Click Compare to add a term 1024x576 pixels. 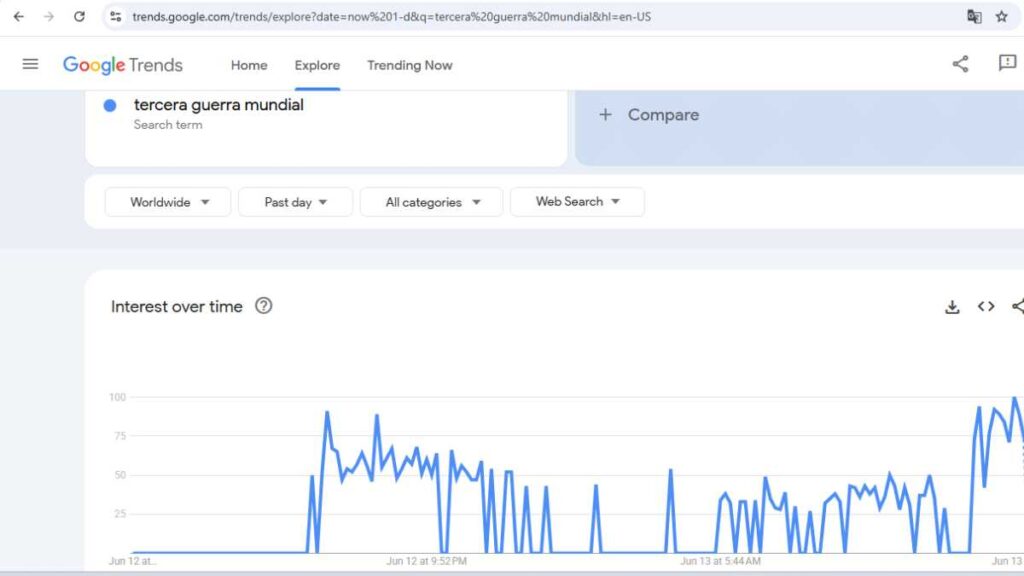point(650,115)
